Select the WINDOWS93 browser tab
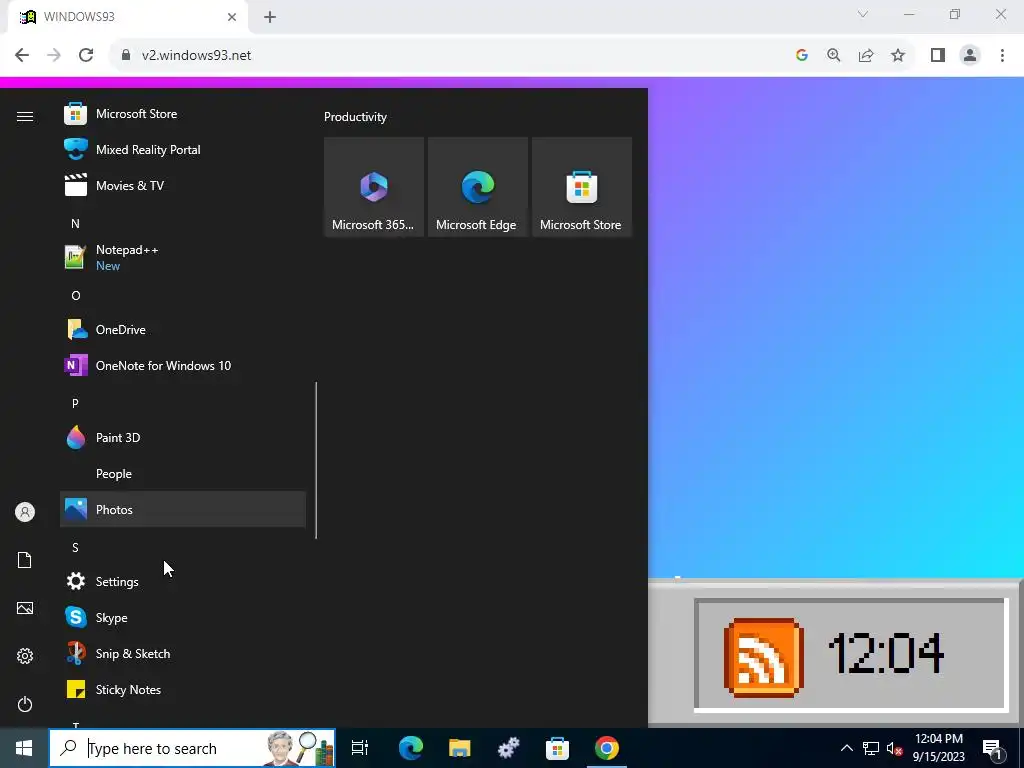 pyautogui.click(x=128, y=17)
